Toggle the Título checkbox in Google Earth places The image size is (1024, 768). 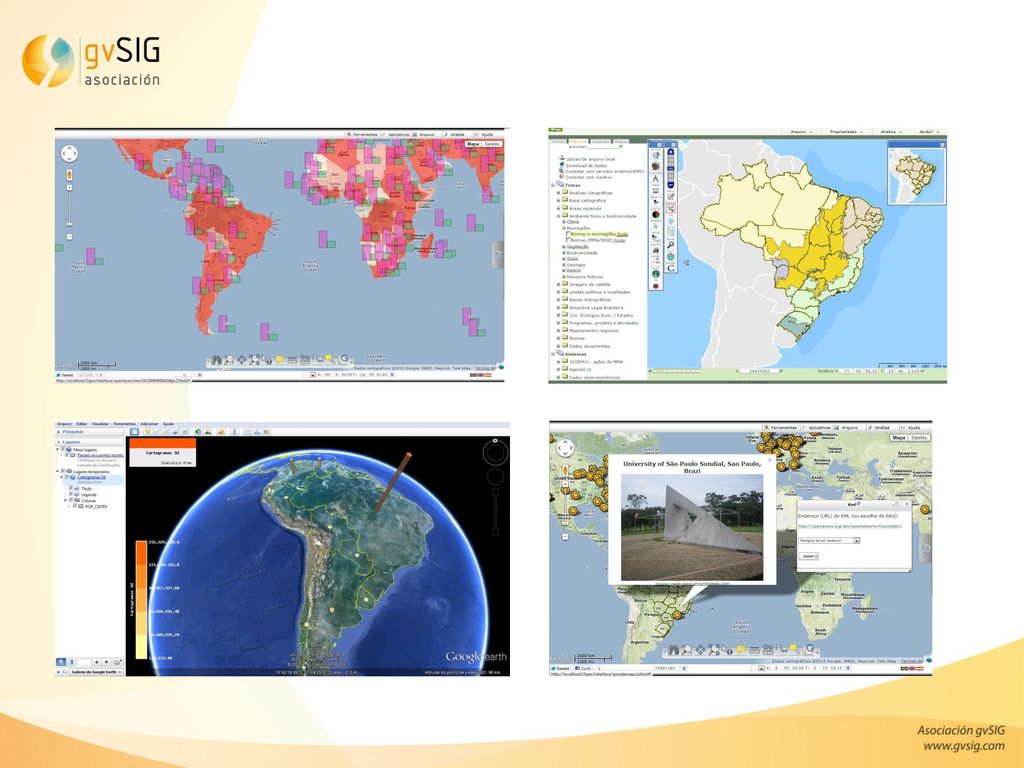[x=70, y=488]
